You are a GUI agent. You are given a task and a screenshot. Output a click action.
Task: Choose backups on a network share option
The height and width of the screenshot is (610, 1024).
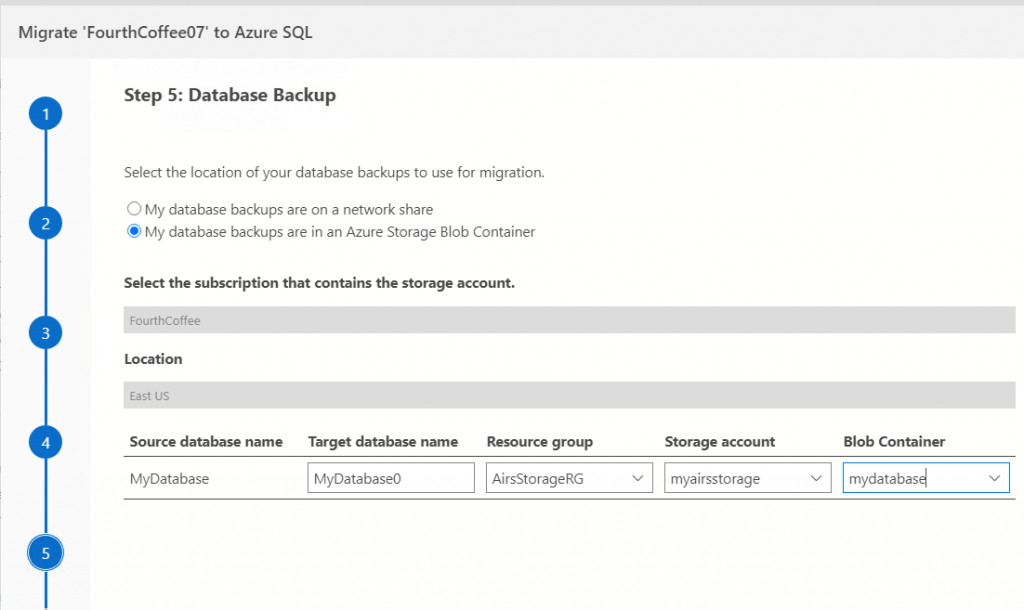[x=134, y=209]
